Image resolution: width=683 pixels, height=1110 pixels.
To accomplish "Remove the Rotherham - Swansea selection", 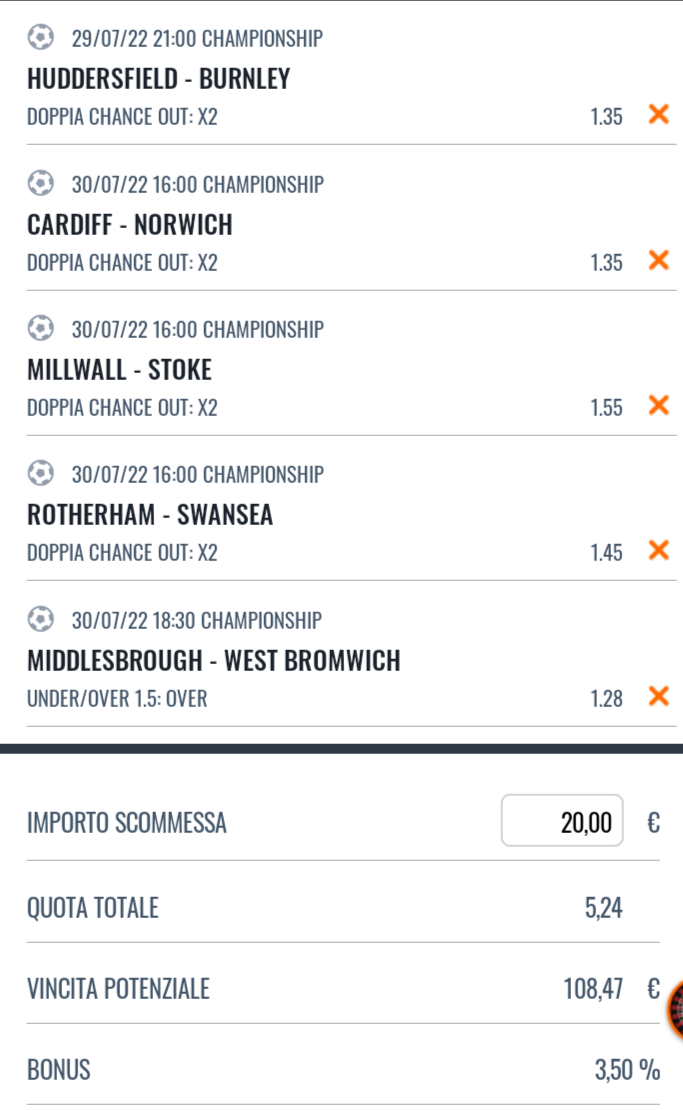I will [x=658, y=550].
